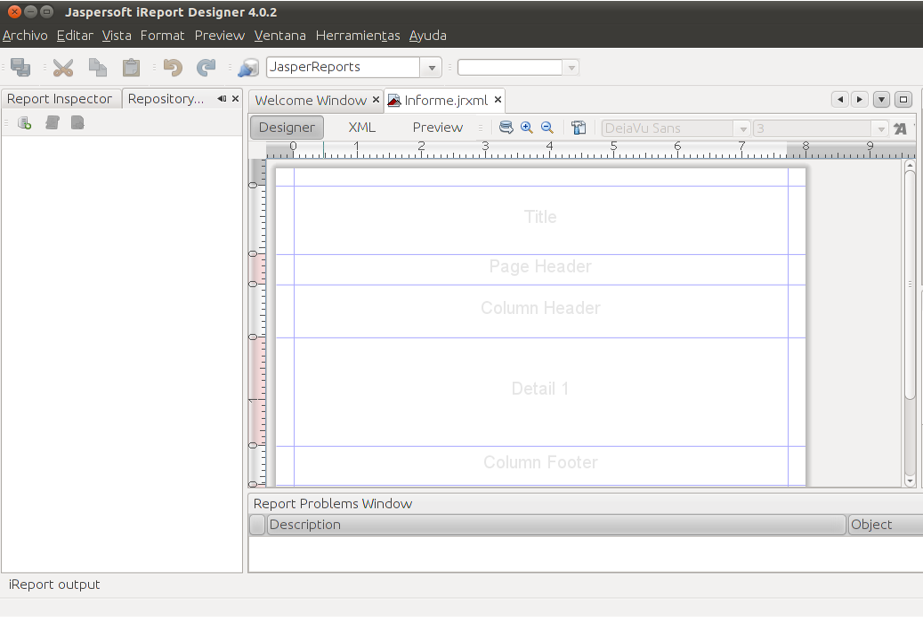Screen dimensions: 923x617
Task: Click the last icon in the Repository panel toolbar
Action: tap(77, 122)
